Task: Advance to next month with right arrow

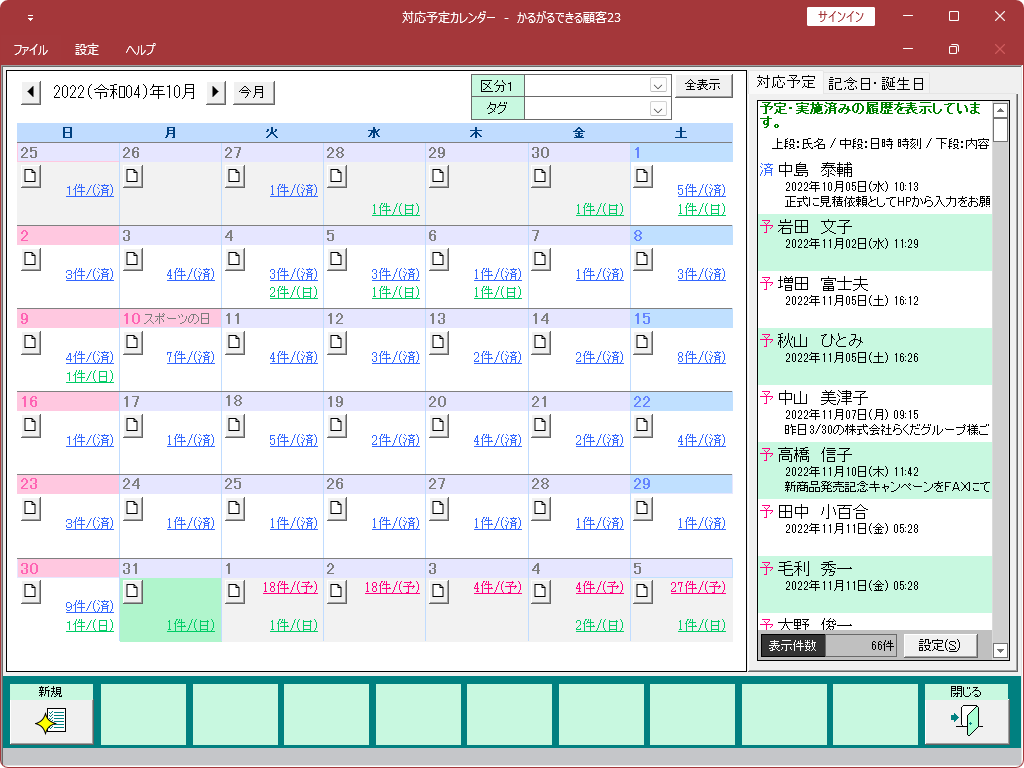Action: tap(216, 92)
